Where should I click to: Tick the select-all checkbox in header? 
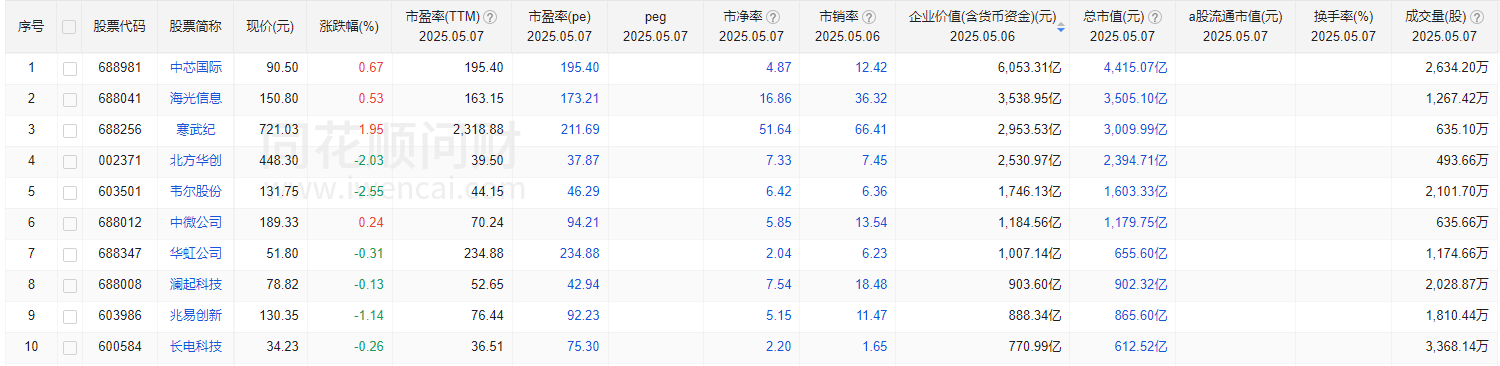tap(69, 27)
